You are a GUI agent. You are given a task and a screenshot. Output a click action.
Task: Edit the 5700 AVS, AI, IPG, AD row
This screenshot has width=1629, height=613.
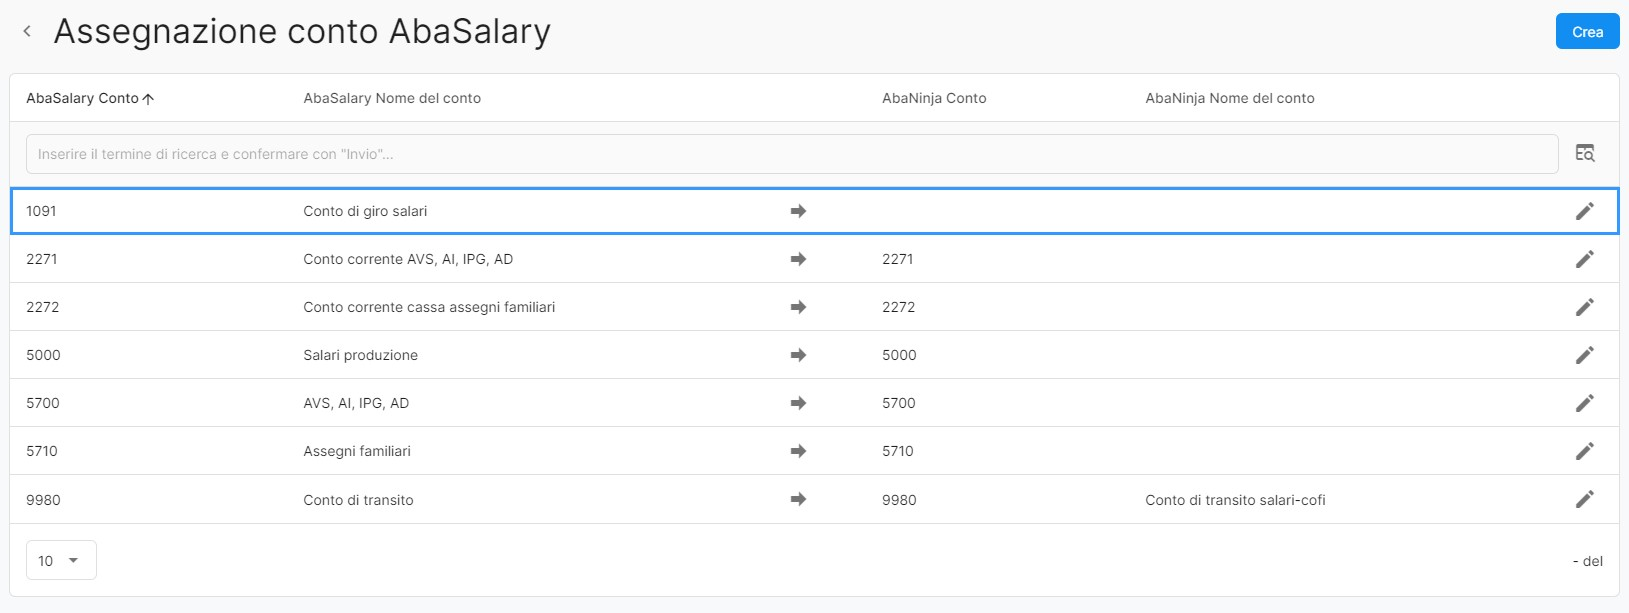click(1585, 403)
